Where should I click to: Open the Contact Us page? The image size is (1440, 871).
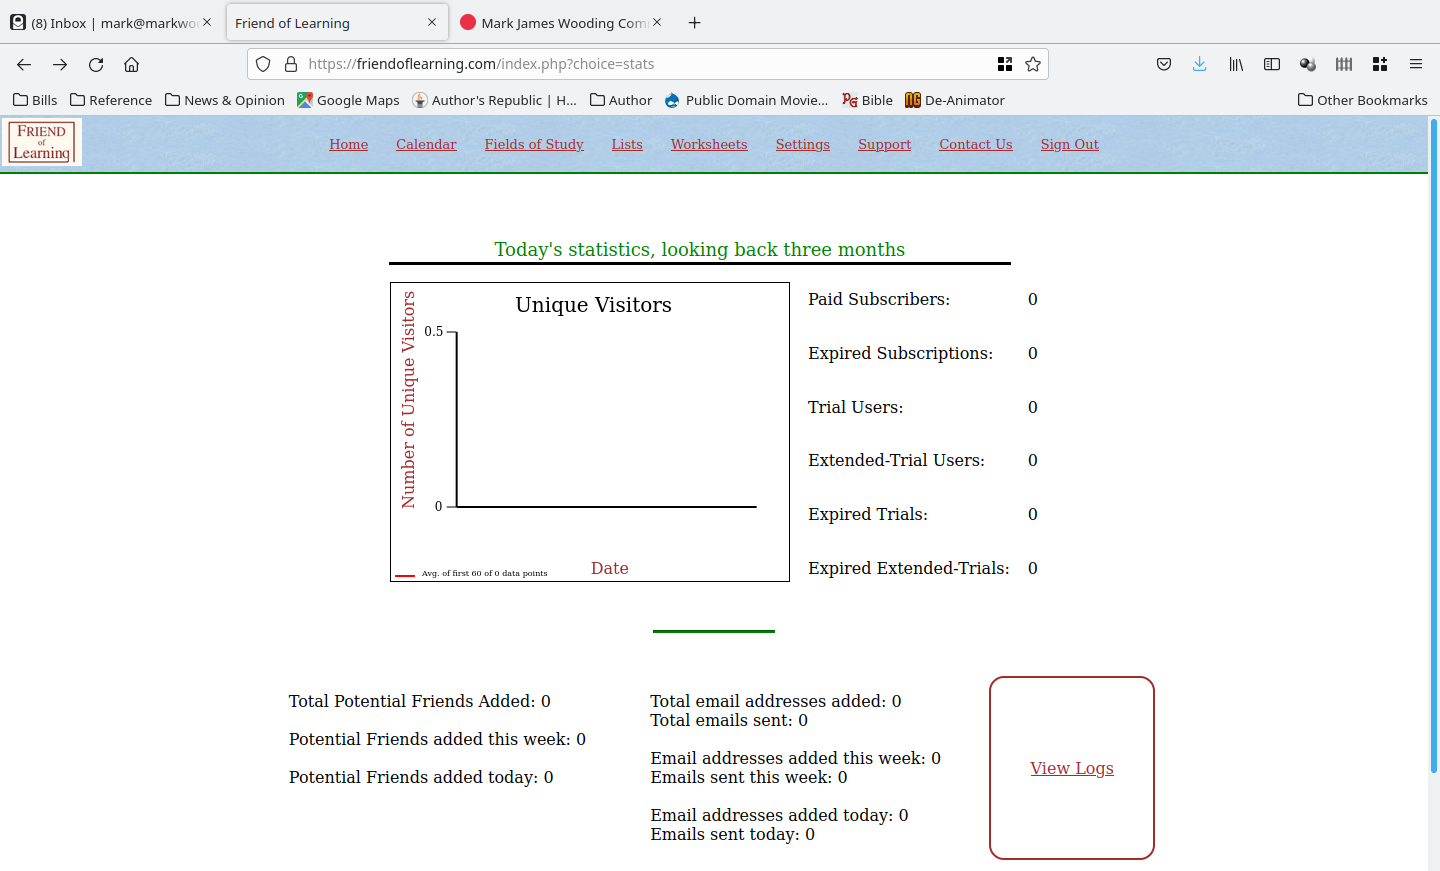coord(976,144)
